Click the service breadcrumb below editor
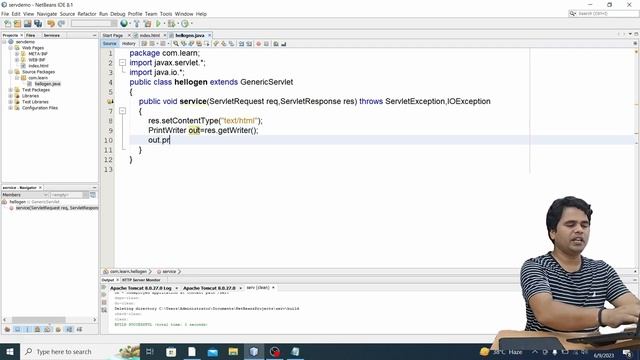640x360 pixels. tap(169, 271)
